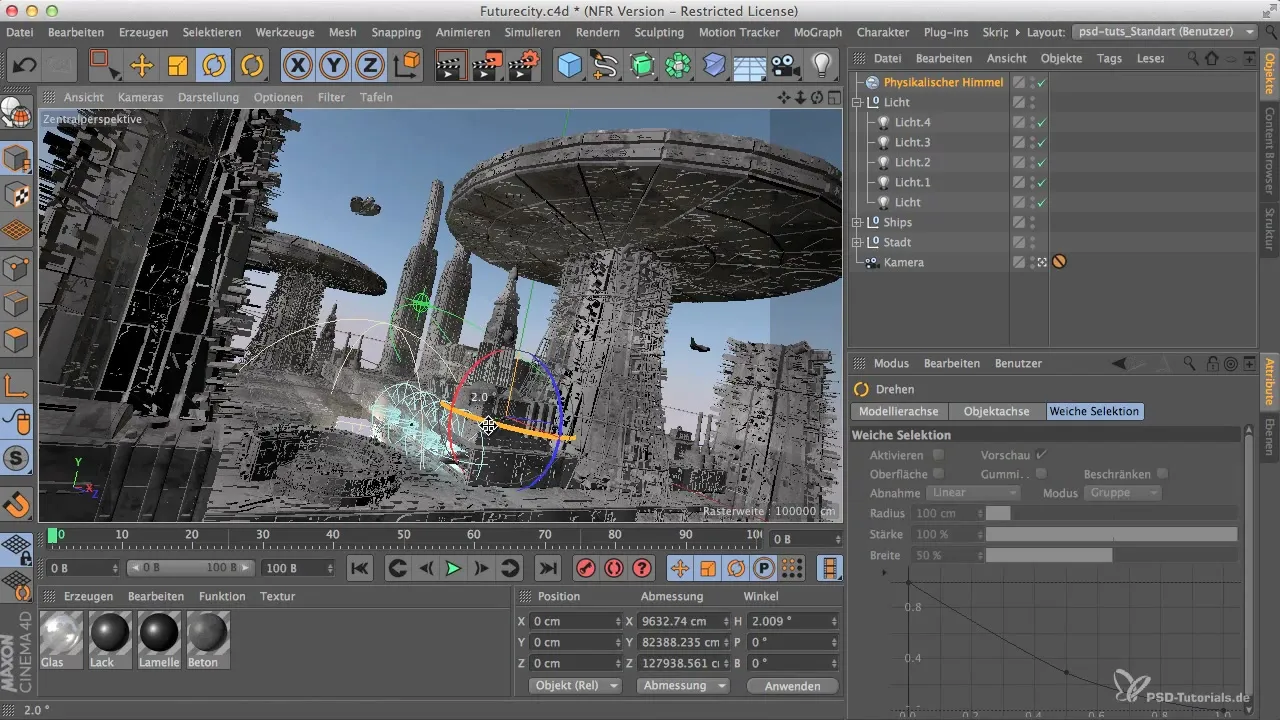Viewport: 1280px width, 720px height.
Task: Select the Scale tool
Action: pos(177,66)
